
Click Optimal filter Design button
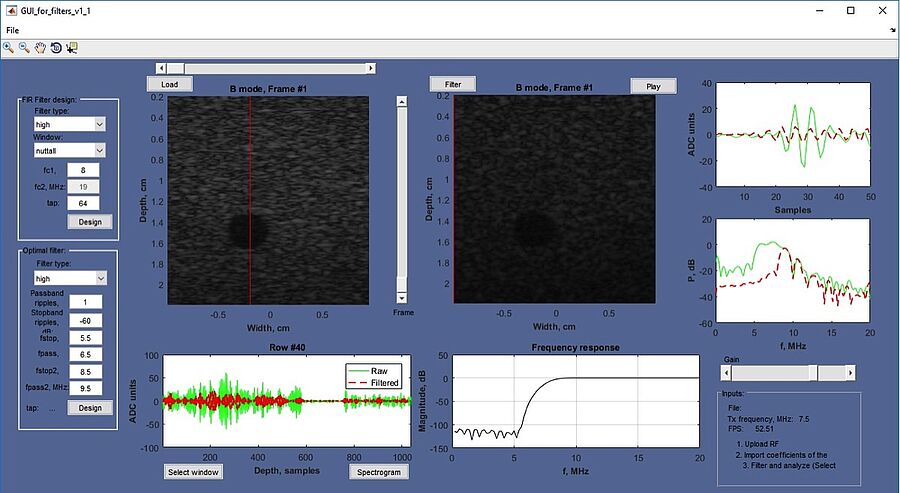[x=89, y=408]
